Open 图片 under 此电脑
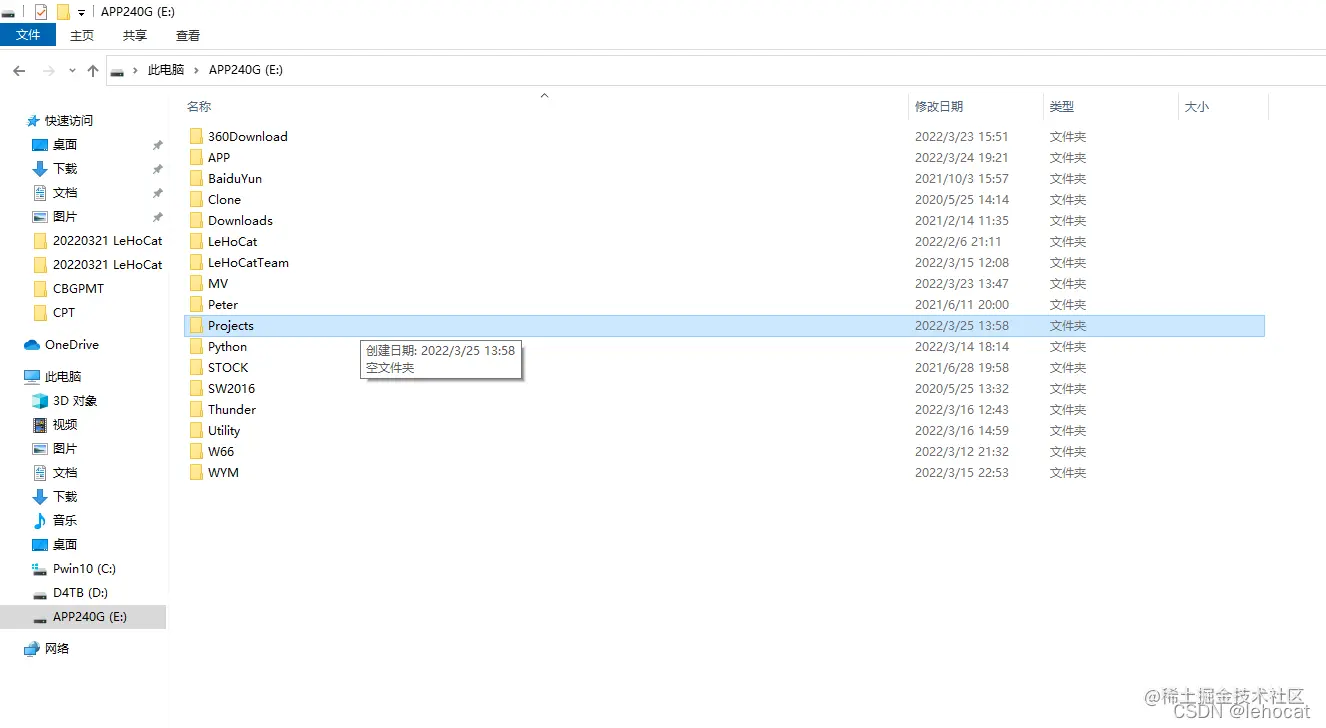1326x728 pixels. (x=65, y=448)
